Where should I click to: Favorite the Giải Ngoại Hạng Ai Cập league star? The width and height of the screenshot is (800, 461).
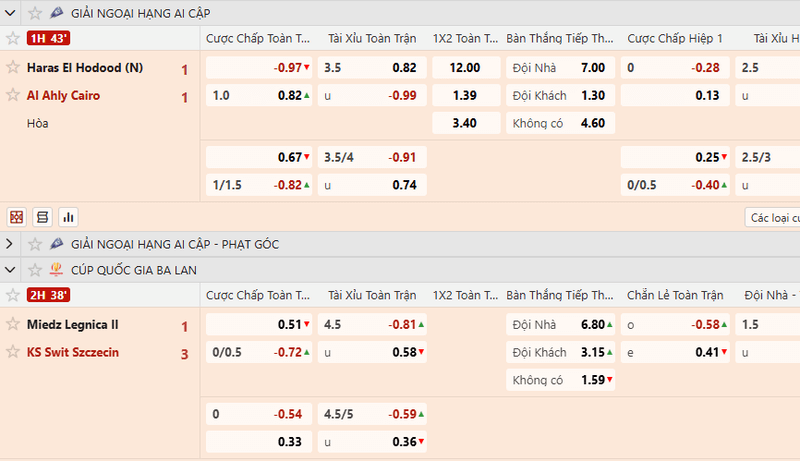pyautogui.click(x=35, y=13)
